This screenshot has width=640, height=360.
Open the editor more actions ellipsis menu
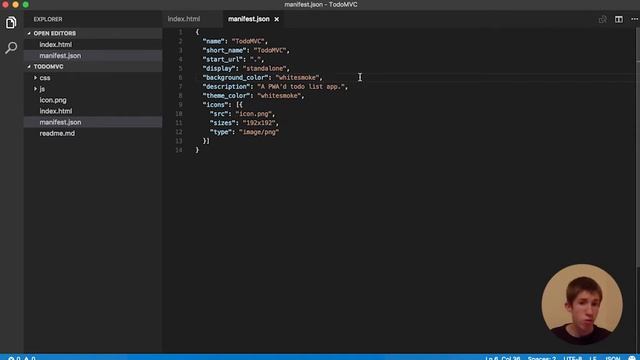click(x=634, y=19)
